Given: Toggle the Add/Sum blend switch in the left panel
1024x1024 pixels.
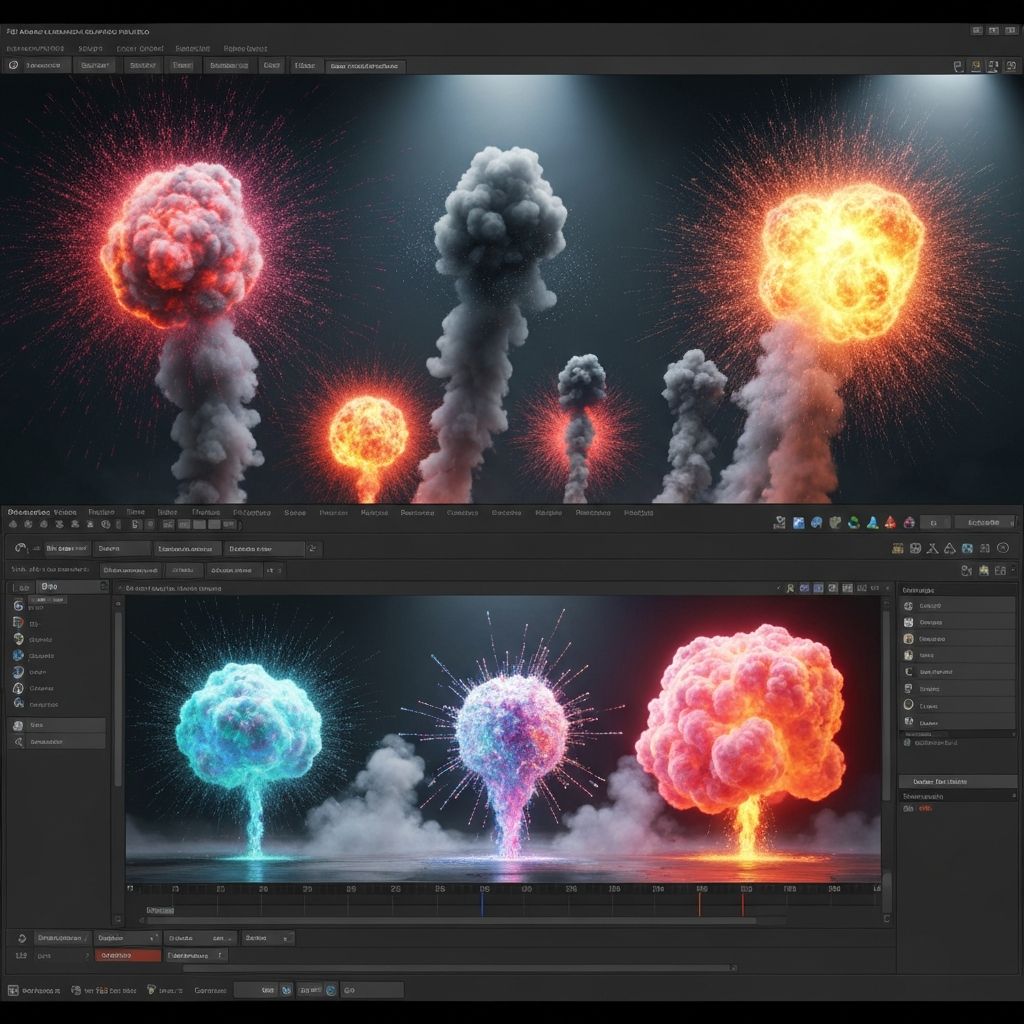Looking at the screenshot, I should tap(47, 600).
